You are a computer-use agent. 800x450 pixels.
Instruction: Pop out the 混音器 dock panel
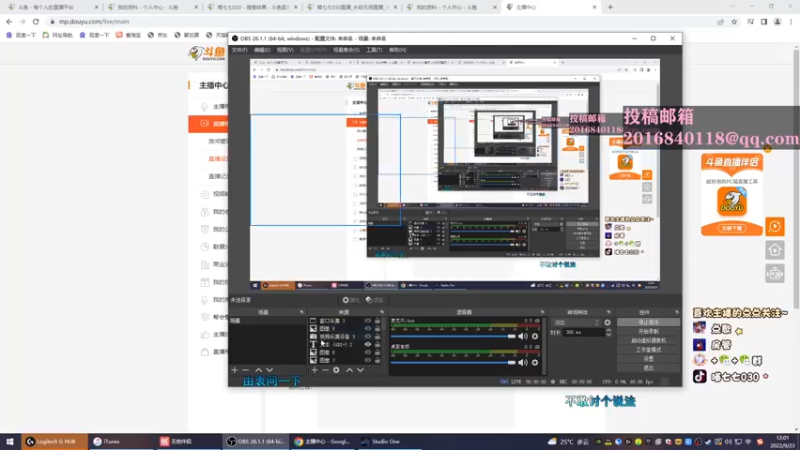coord(542,312)
